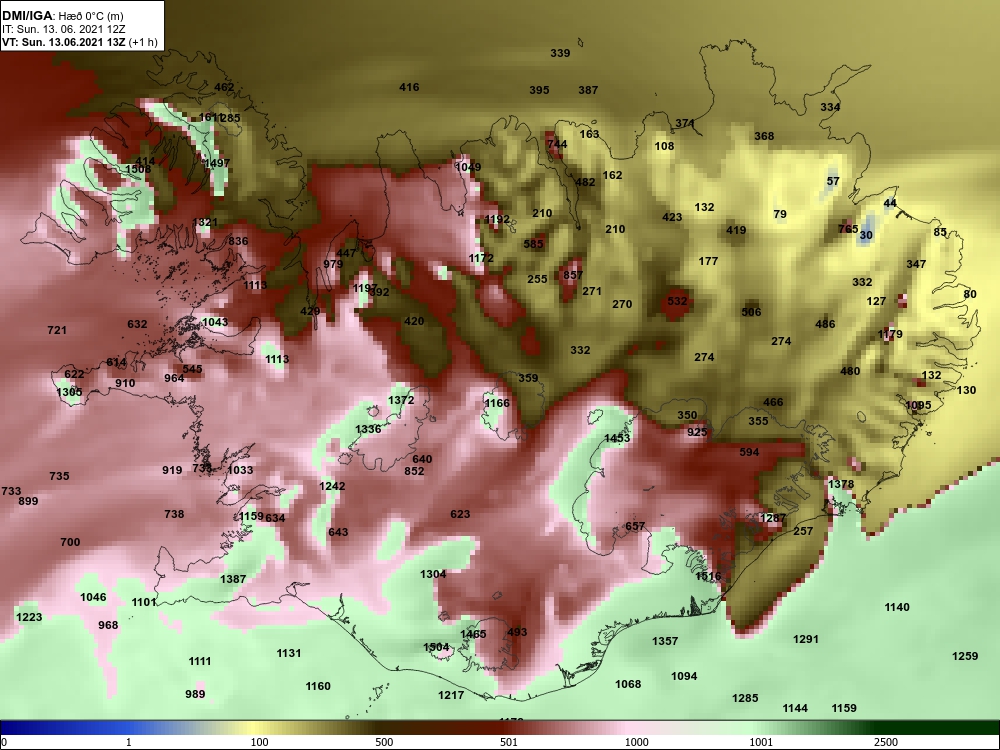The width and height of the screenshot is (1000, 750).
Task: Click the map value '368'
Action: [x=764, y=136]
